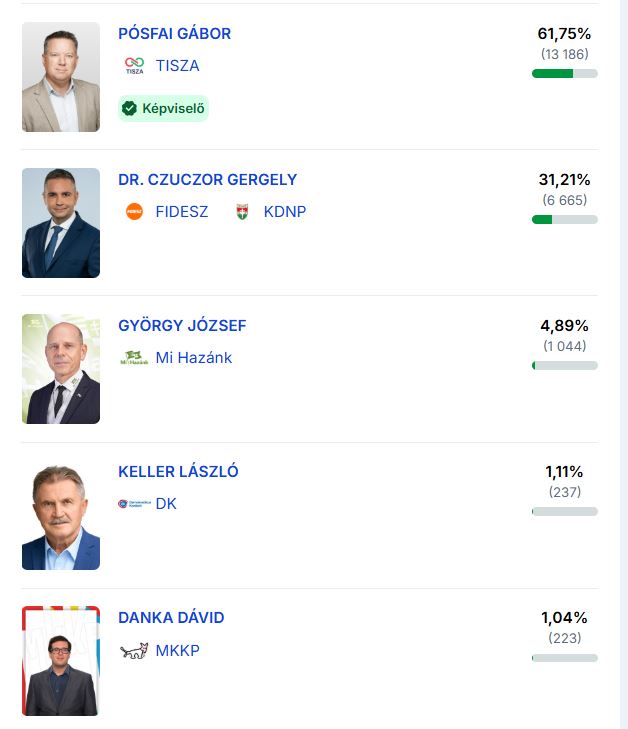This screenshot has height=729, width=628.
Task: Click the KDNP shield emblem icon
Action: coord(242,212)
